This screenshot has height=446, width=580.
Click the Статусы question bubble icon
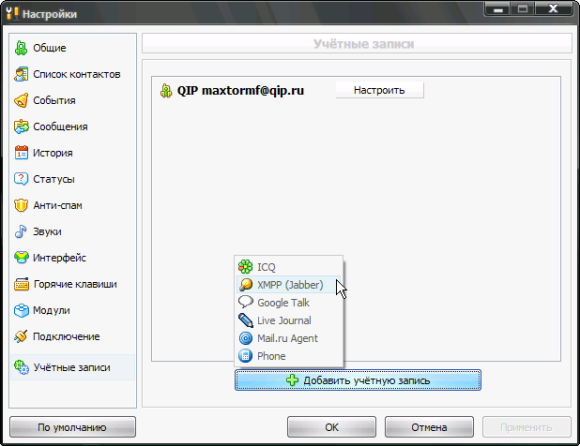coord(21,179)
